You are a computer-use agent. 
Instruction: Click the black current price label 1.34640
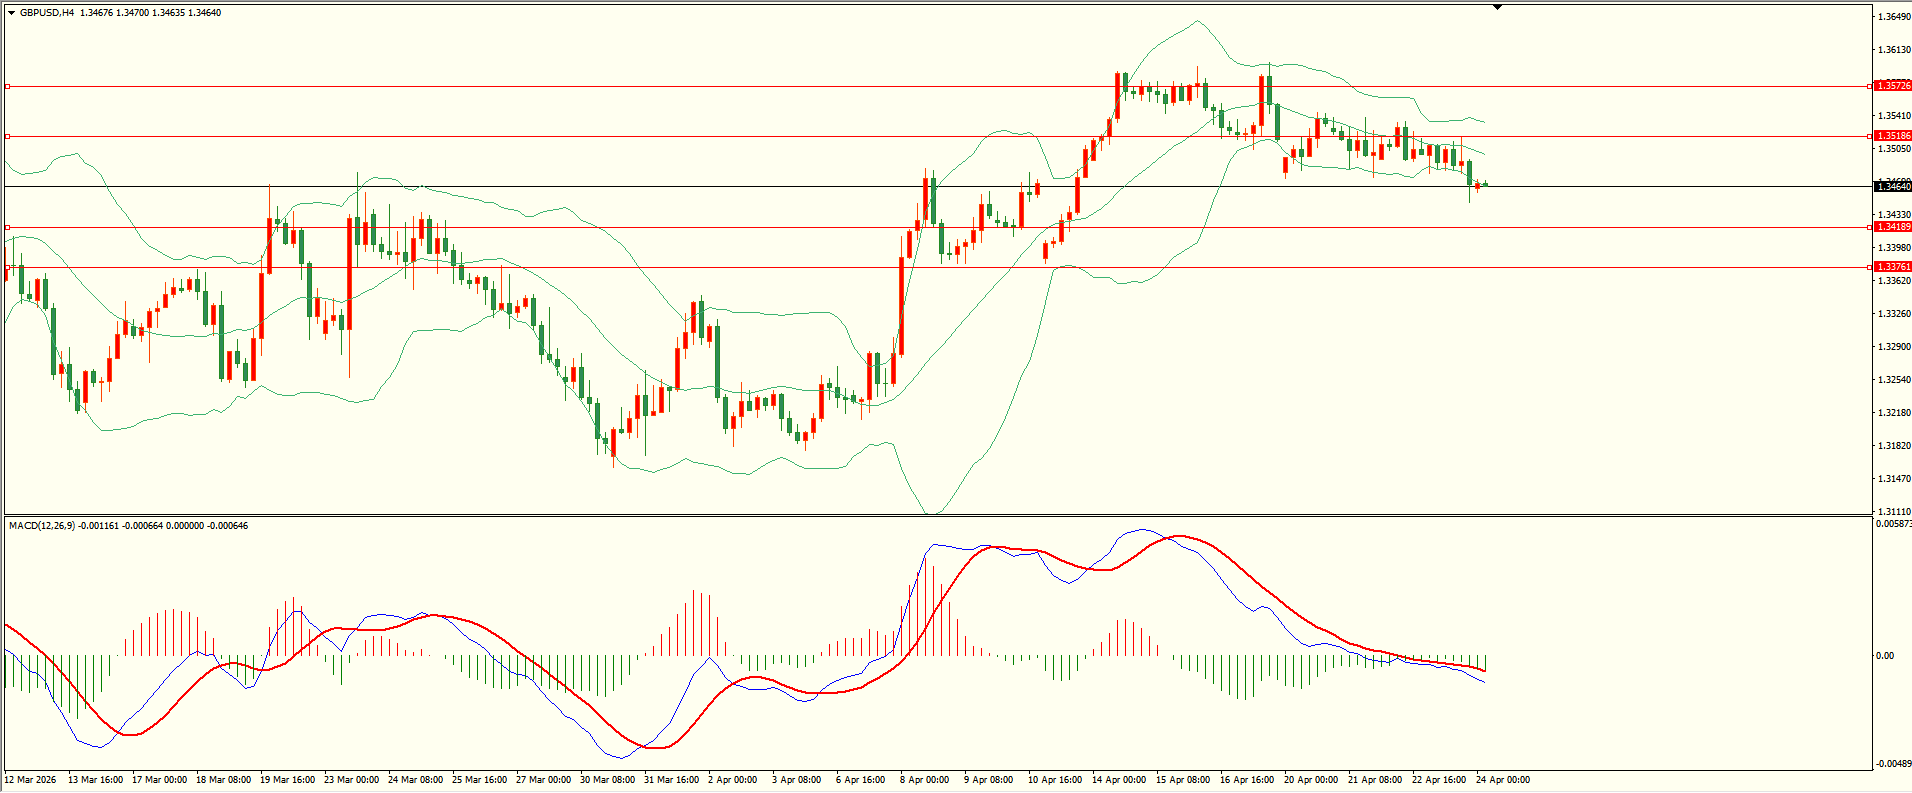click(x=1892, y=187)
